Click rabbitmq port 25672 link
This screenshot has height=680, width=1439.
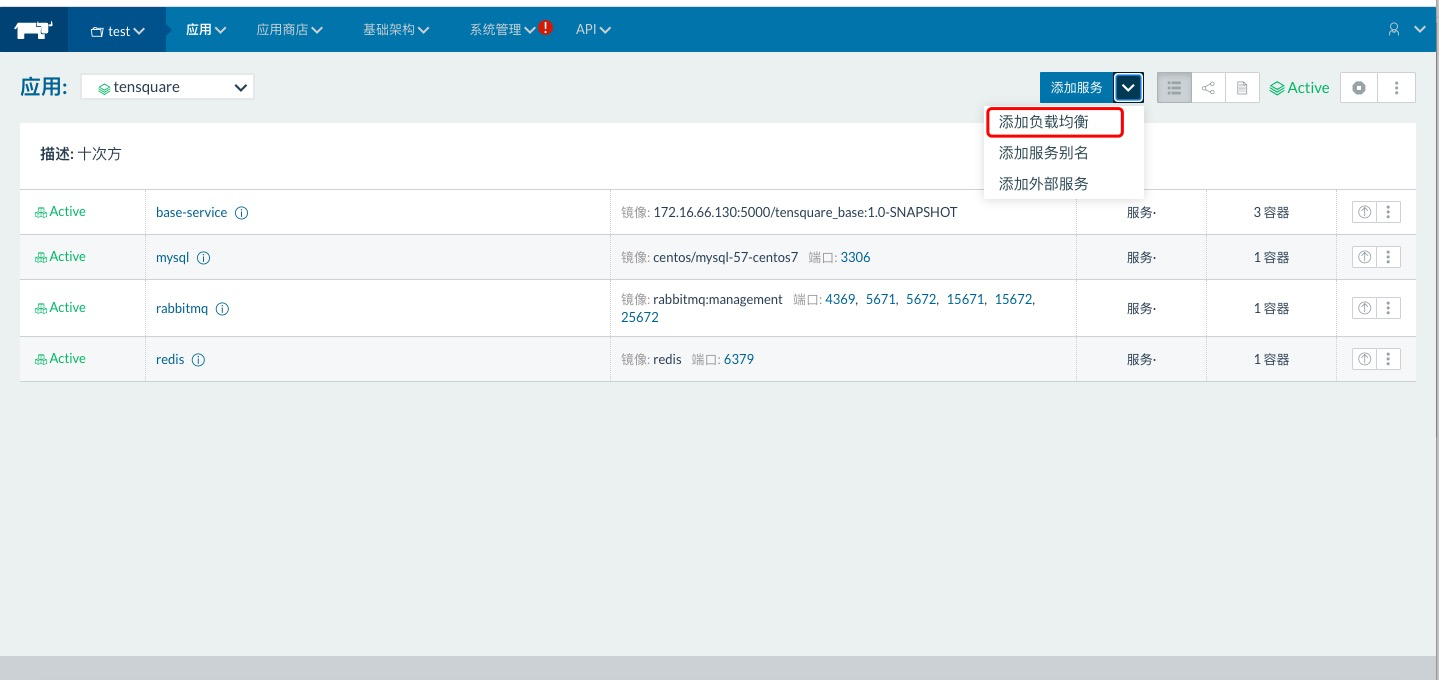tap(640, 317)
